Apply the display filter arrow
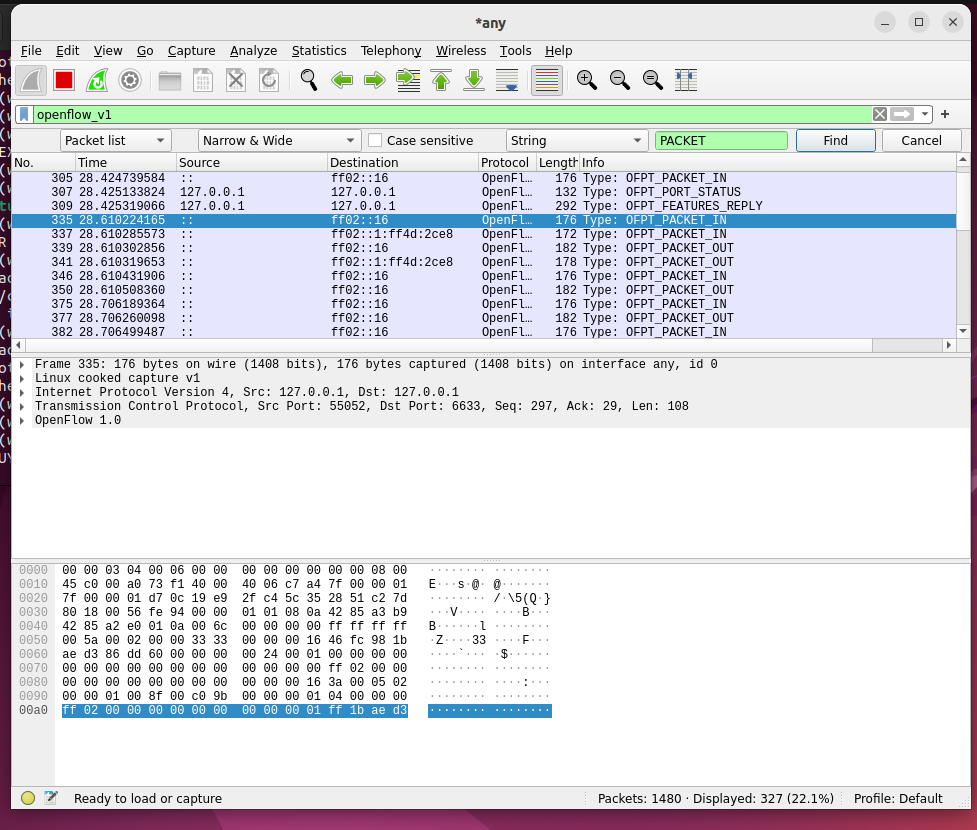The width and height of the screenshot is (977, 830). [902, 114]
